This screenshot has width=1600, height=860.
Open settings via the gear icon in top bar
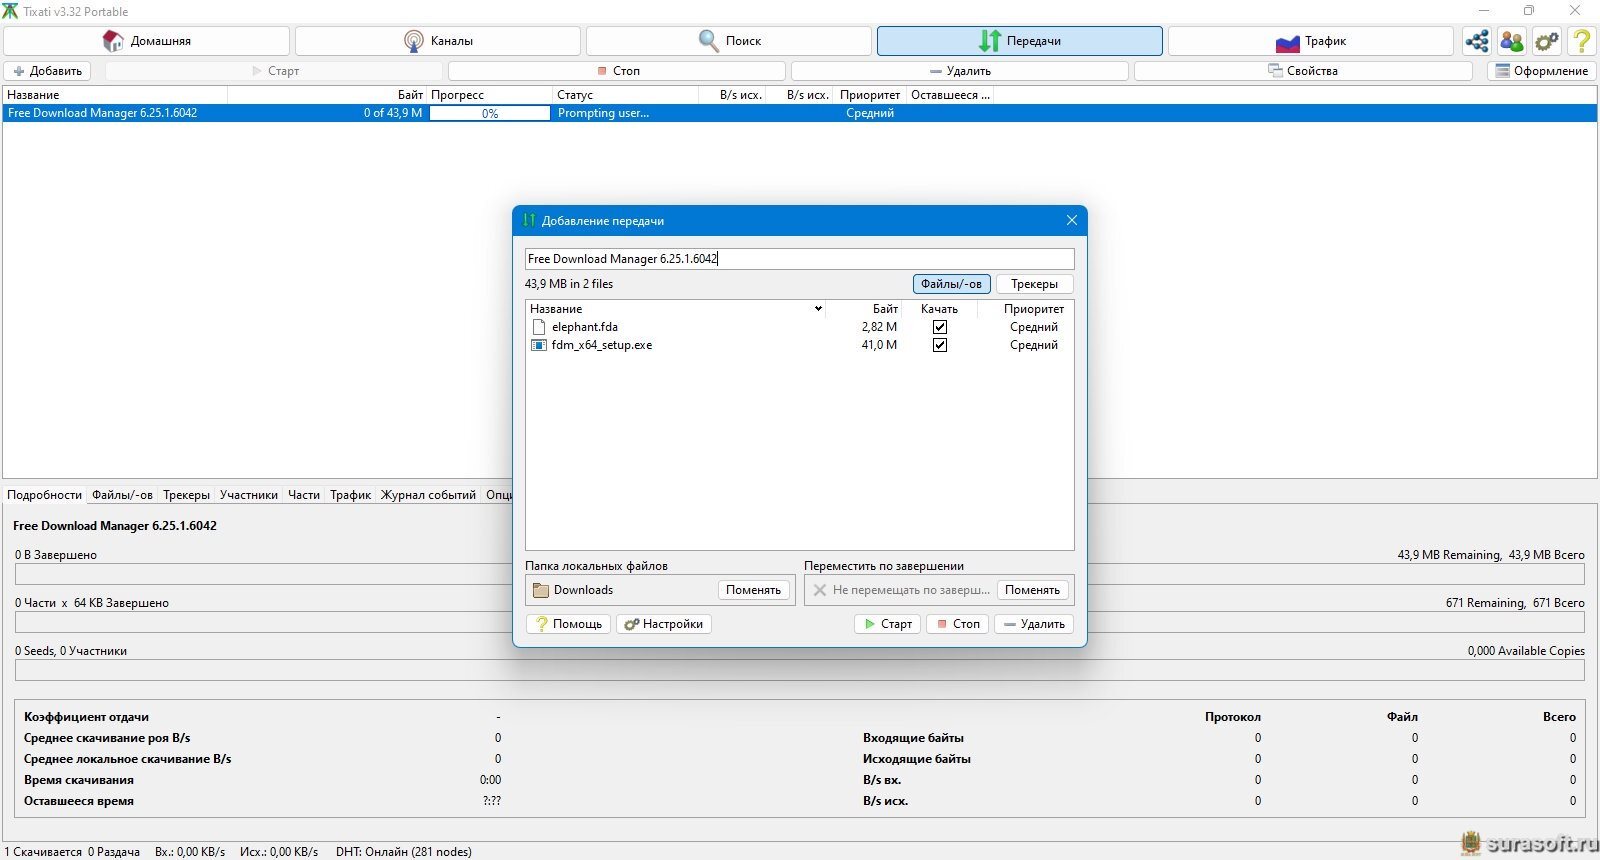[1547, 41]
